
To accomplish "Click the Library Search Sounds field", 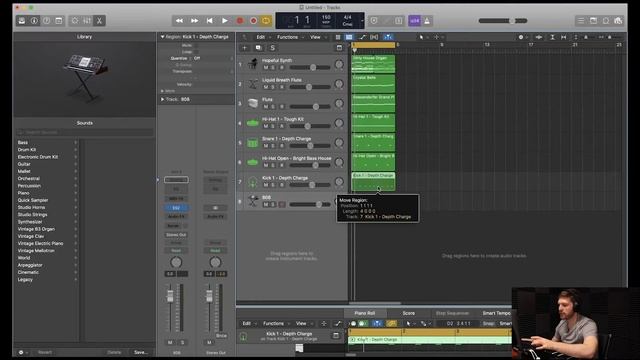I will pos(84,132).
